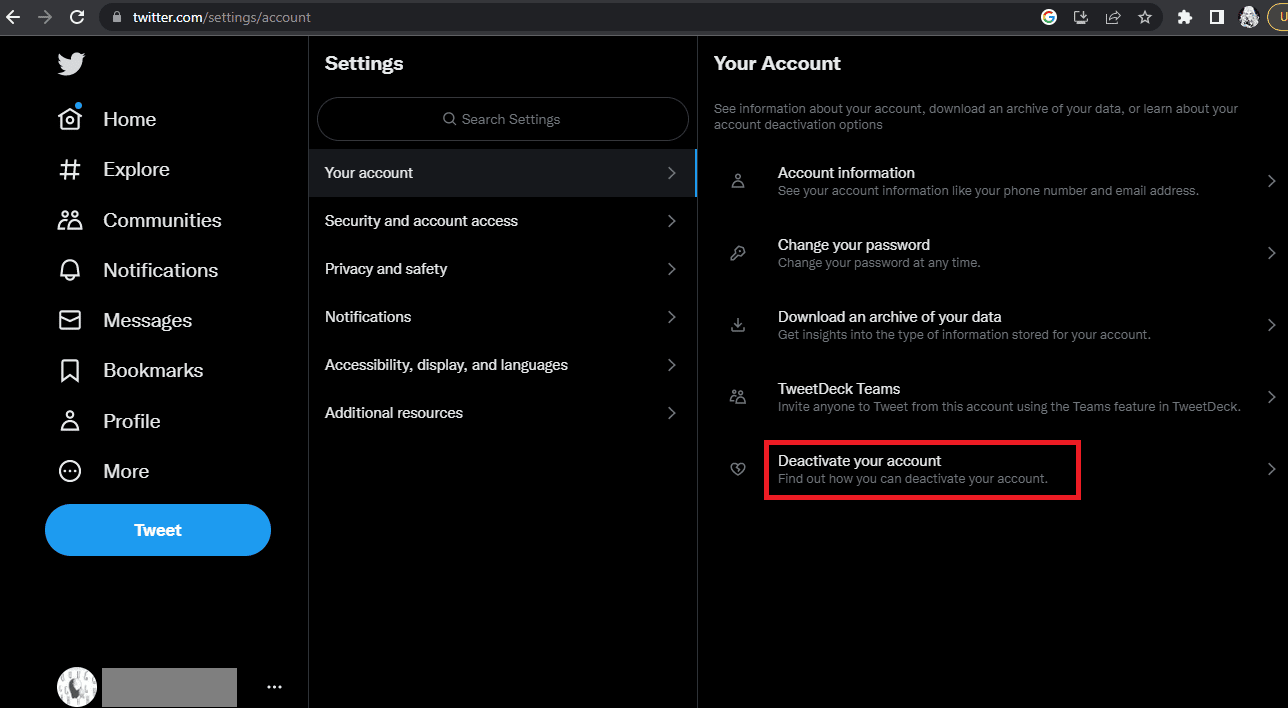Expand Security and account access chevron
Viewport: 1288px width, 708px height.
pos(672,221)
